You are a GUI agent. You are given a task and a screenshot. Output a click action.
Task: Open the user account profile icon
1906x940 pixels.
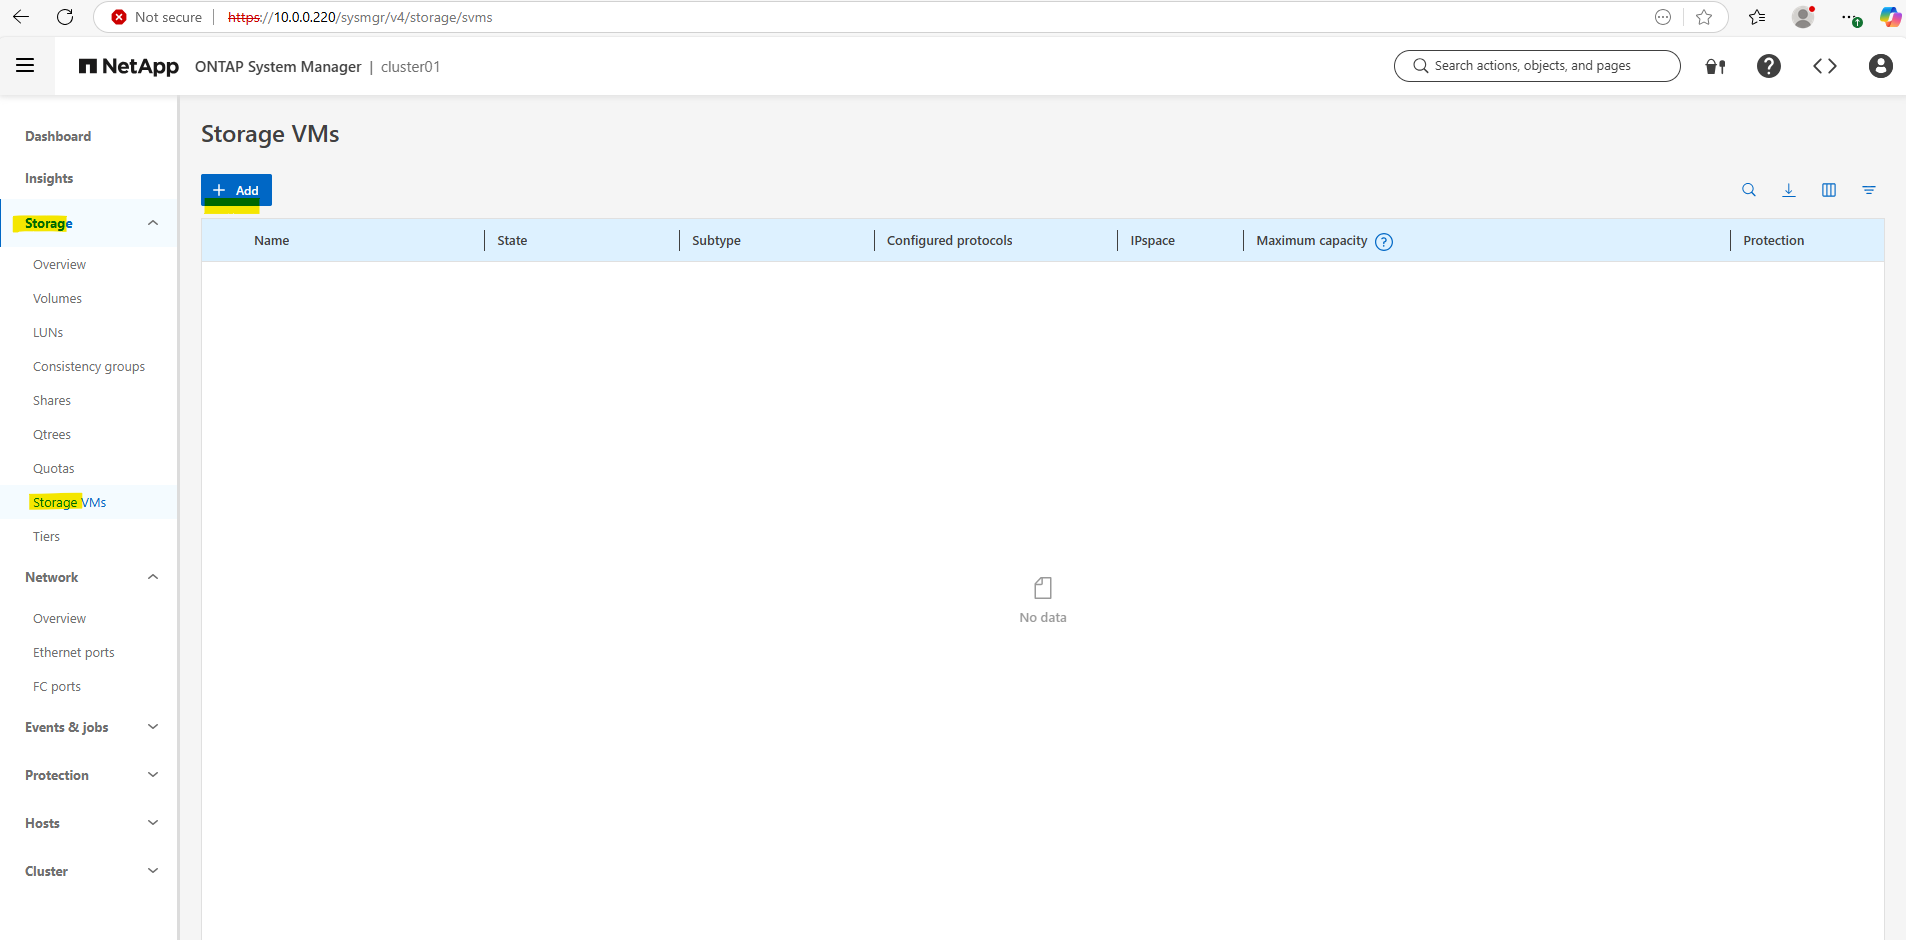point(1881,66)
